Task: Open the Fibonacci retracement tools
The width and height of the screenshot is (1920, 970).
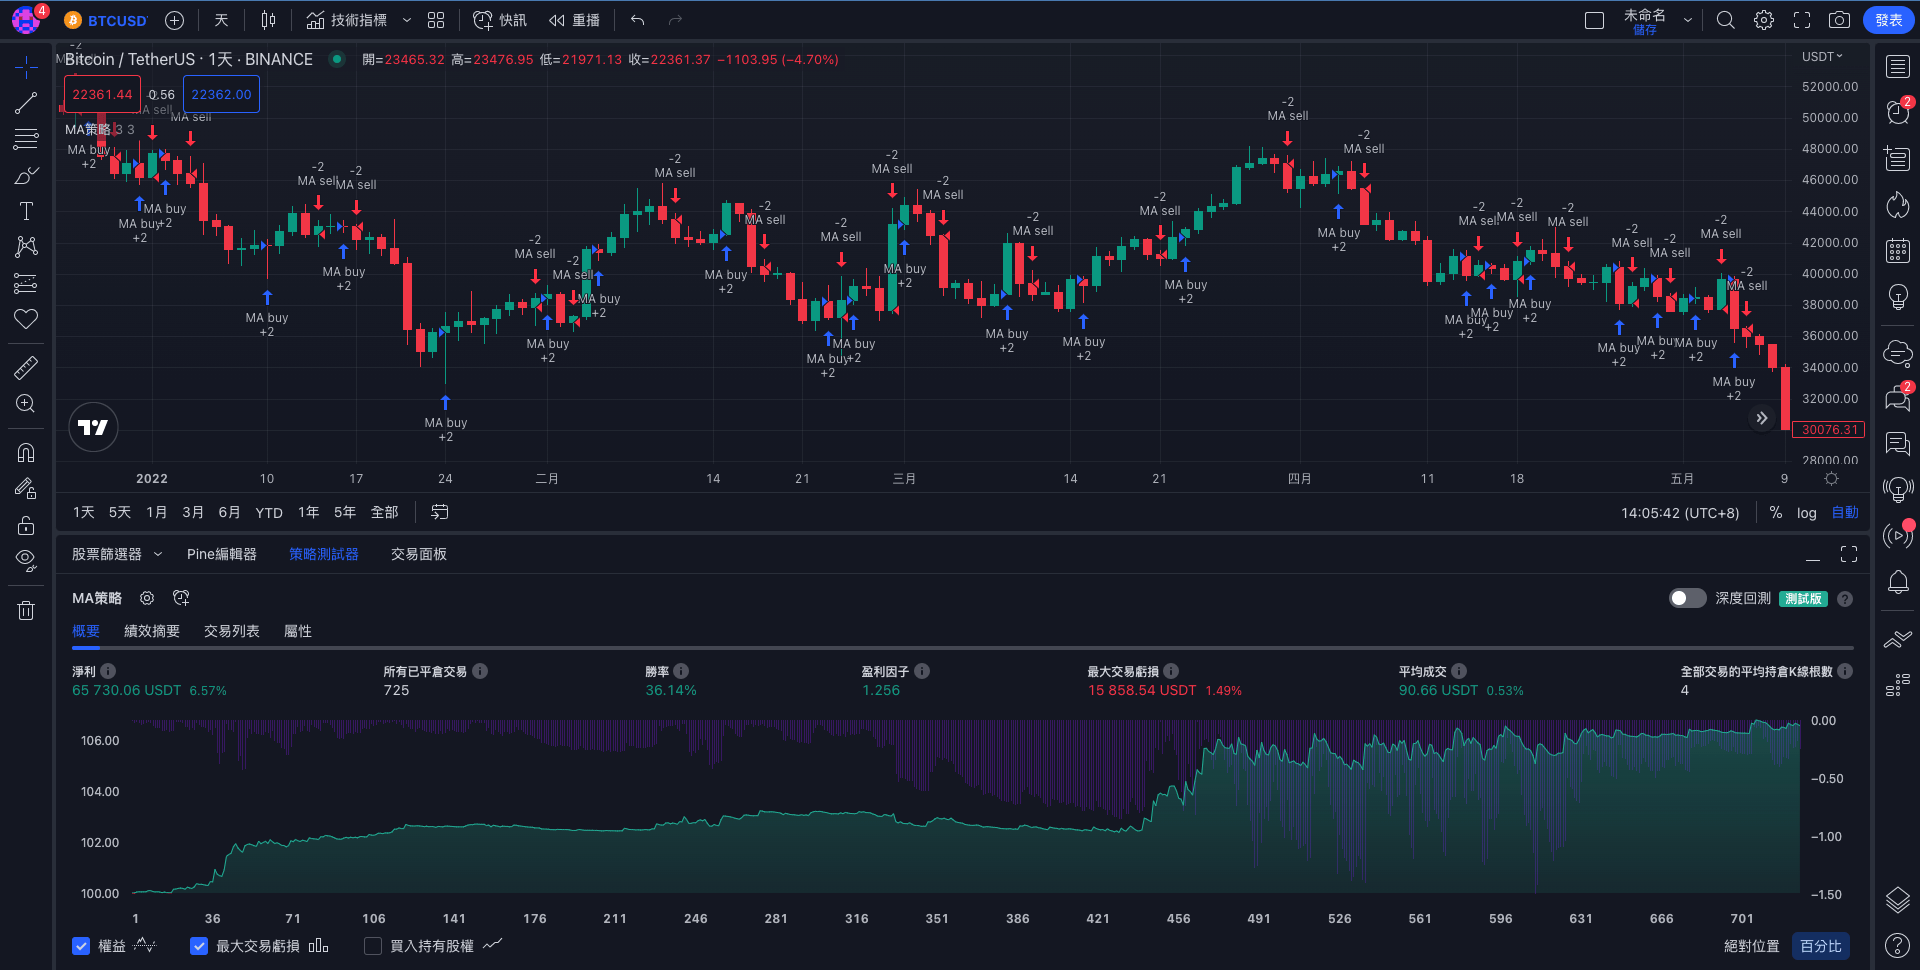Action: click(x=26, y=139)
